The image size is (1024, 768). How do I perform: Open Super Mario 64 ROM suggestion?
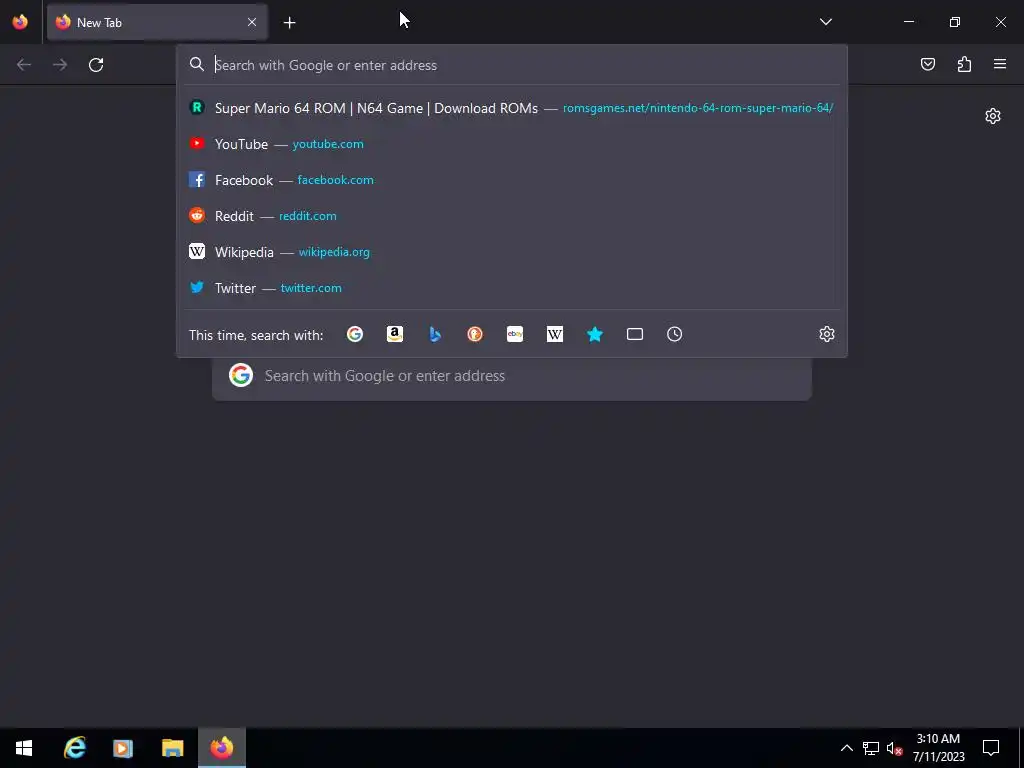pos(511,108)
